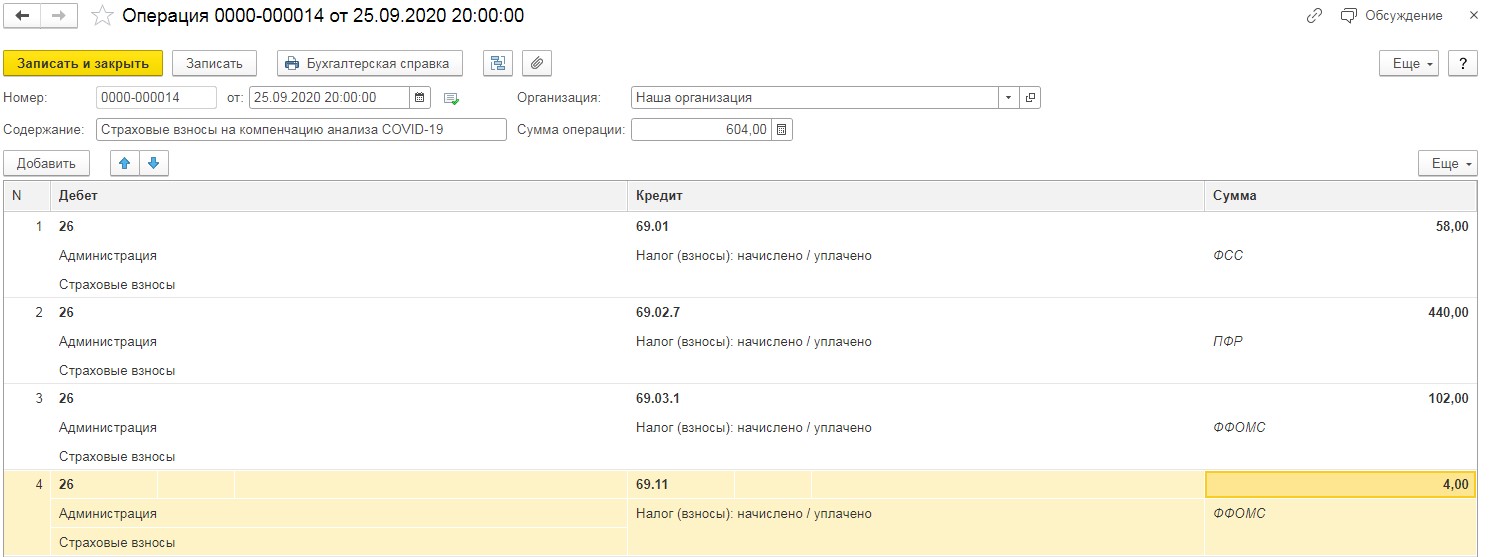Open the structure of subordination icon
Viewport: 1492px width, 557px height.
[497, 63]
